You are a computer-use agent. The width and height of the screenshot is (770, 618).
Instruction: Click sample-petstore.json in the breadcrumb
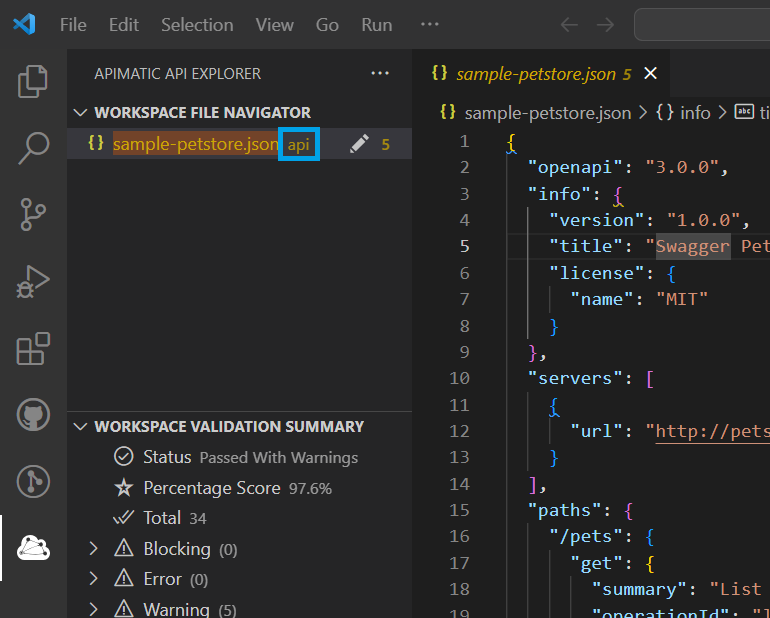point(548,113)
